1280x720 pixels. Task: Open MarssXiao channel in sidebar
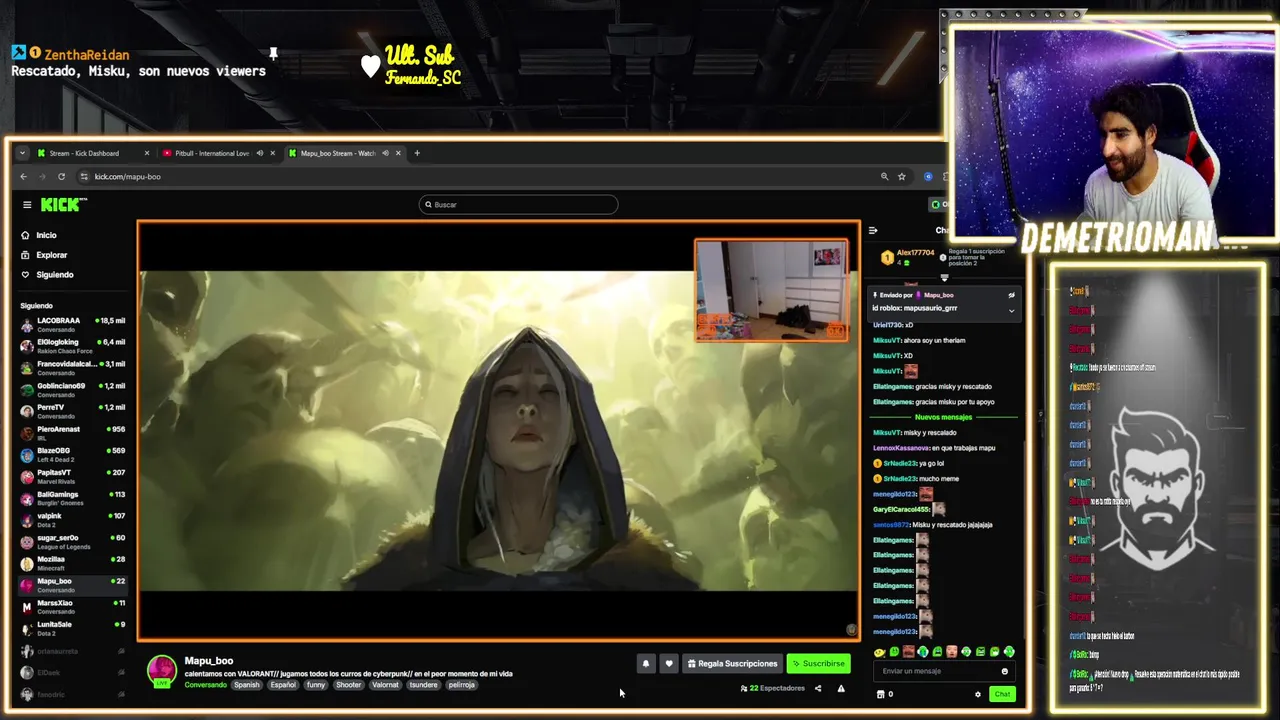pyautogui.click(x=72, y=607)
